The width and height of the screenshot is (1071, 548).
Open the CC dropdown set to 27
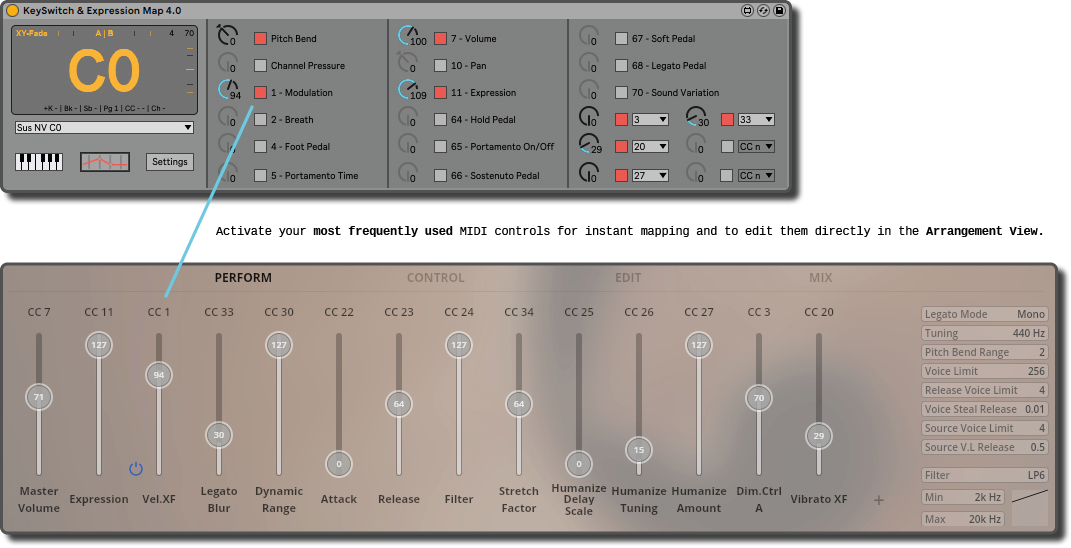point(650,176)
